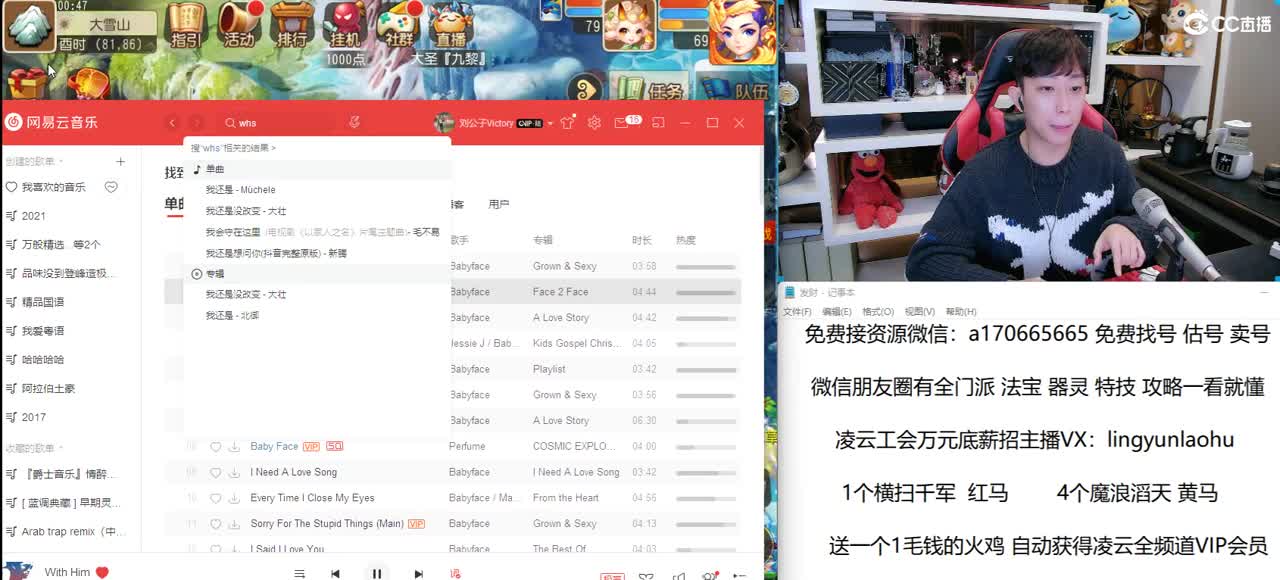Open 文件(F) menu in Notepad
Image resolution: width=1280 pixels, height=580 pixels.
tap(797, 312)
